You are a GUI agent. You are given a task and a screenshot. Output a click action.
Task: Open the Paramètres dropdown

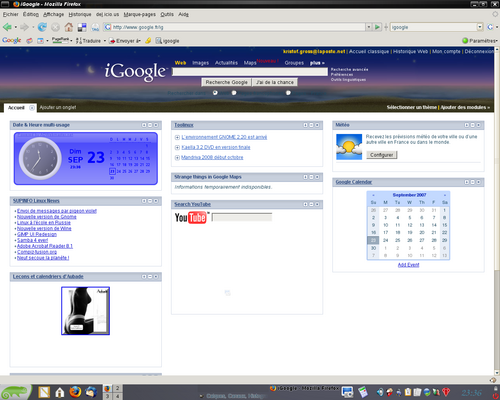click(x=480, y=41)
